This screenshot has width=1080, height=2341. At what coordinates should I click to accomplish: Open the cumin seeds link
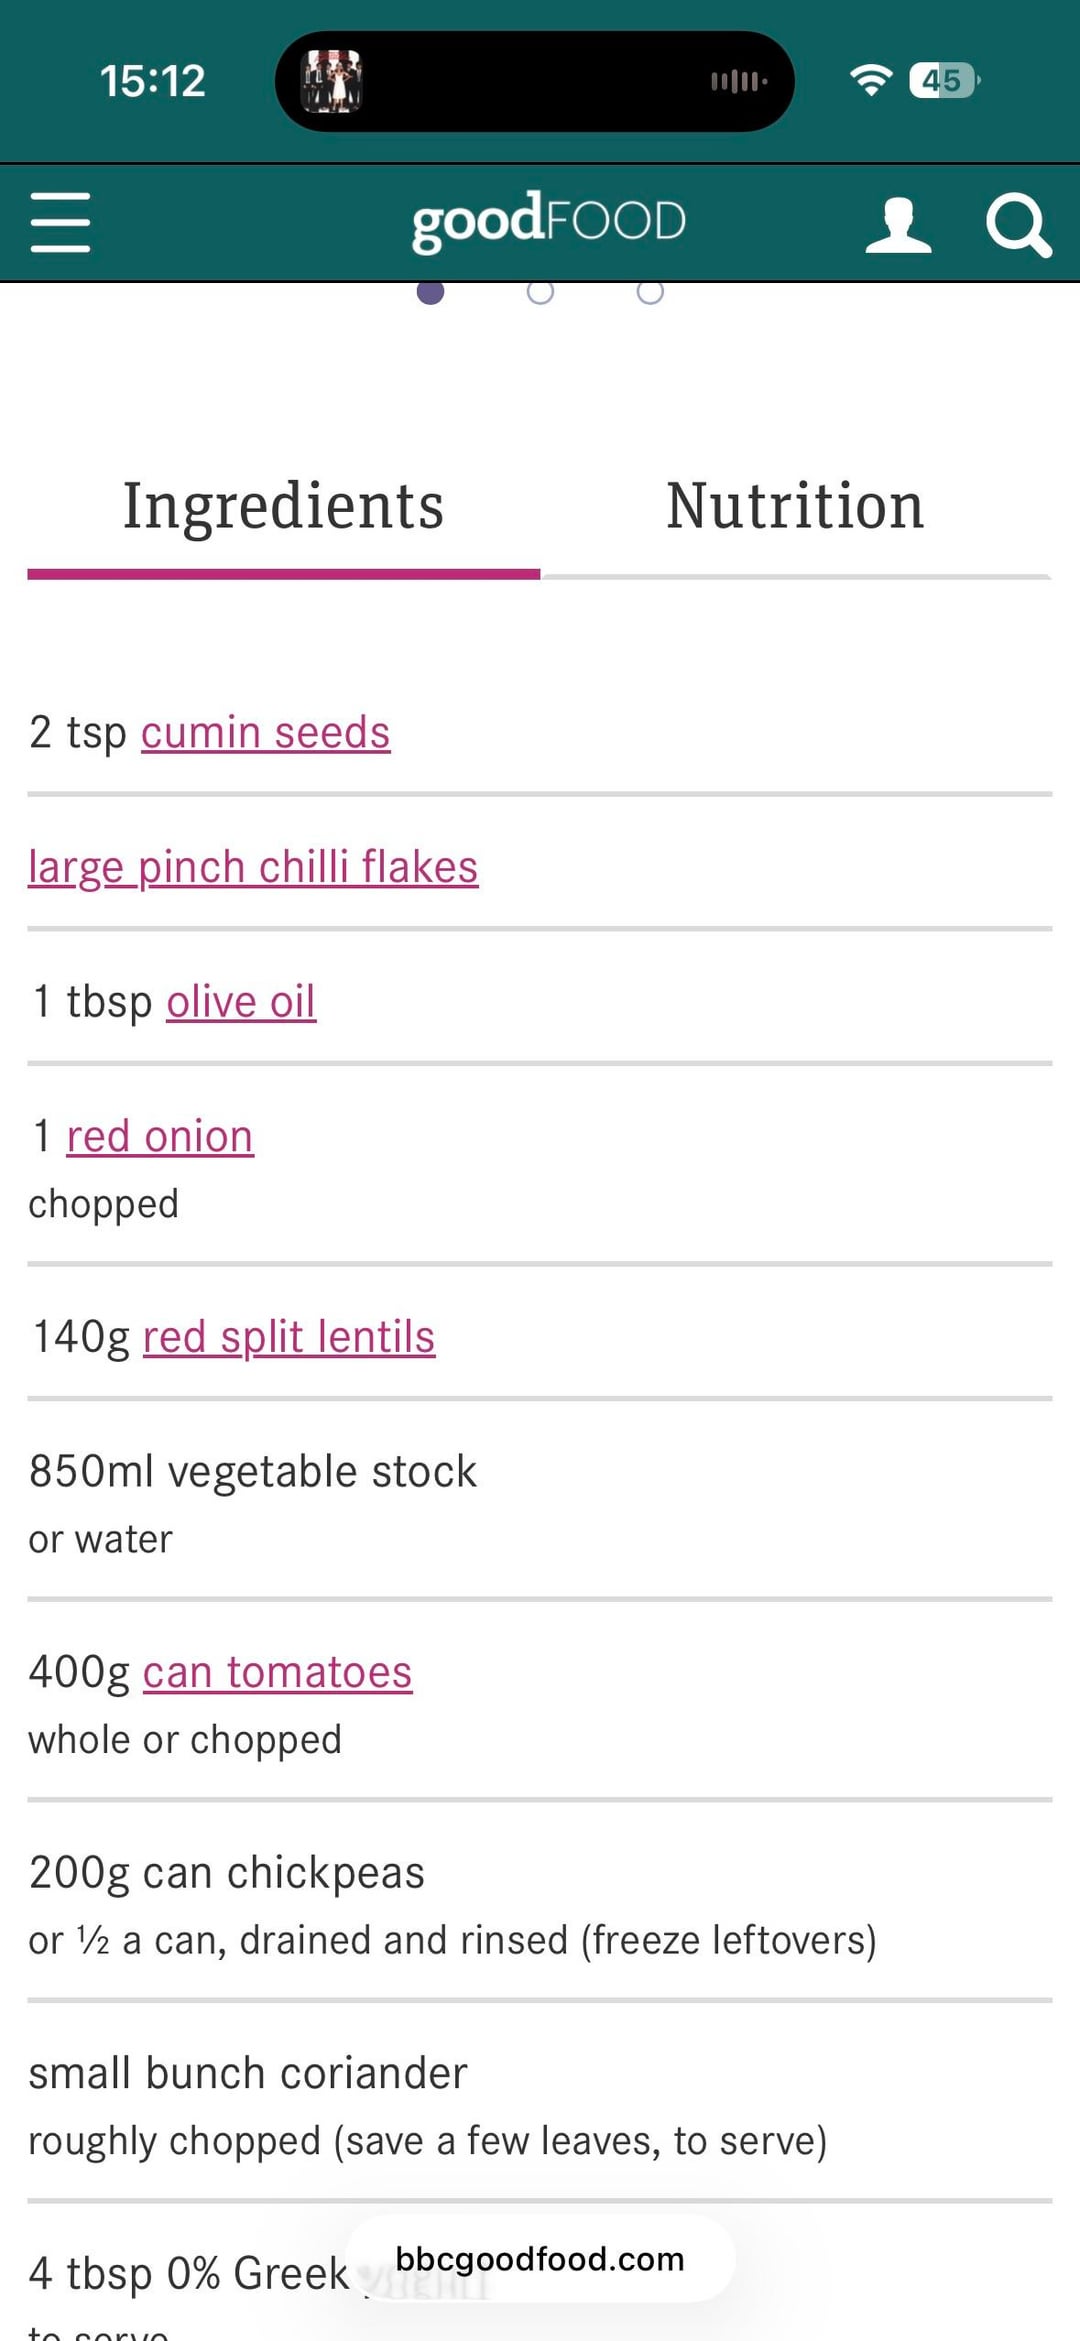pyautogui.click(x=265, y=733)
